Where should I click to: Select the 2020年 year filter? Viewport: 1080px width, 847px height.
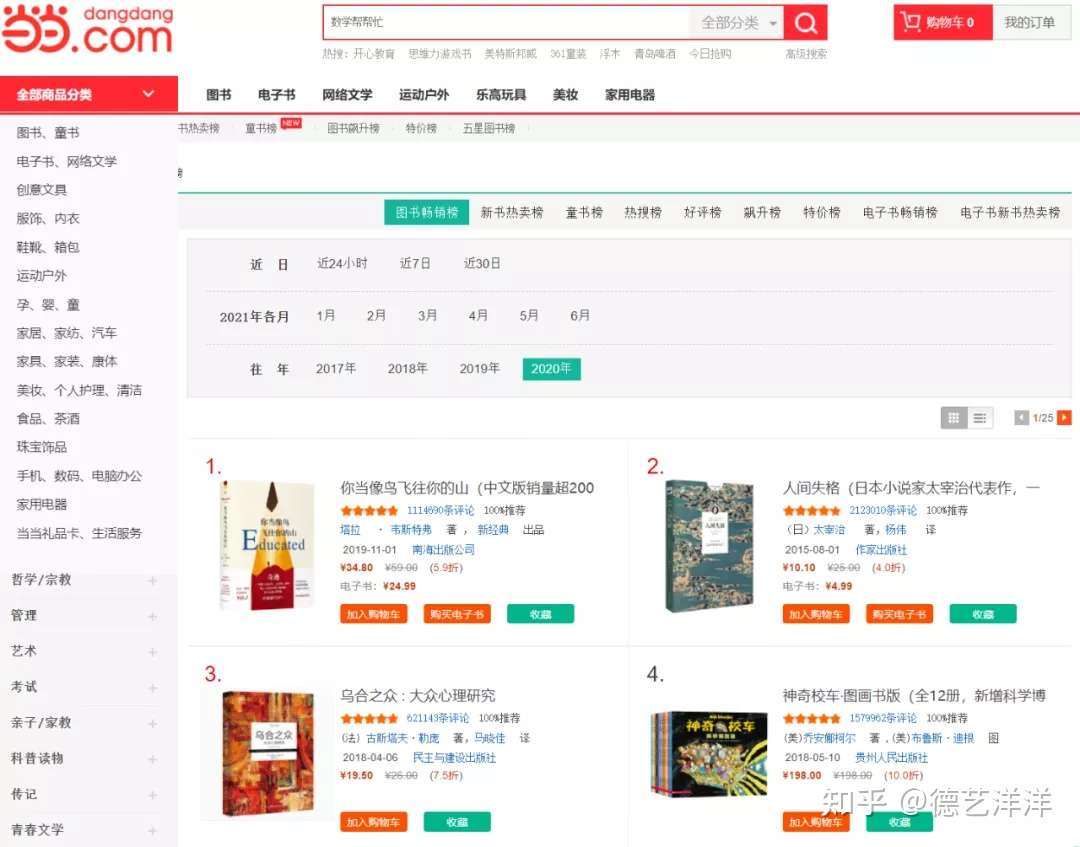point(551,368)
